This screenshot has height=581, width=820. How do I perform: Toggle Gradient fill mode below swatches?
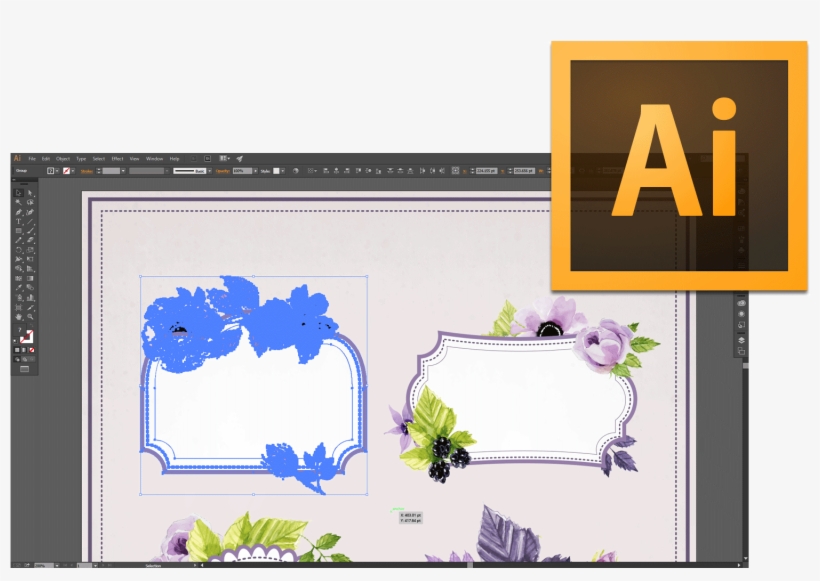pyautogui.click(x=24, y=350)
